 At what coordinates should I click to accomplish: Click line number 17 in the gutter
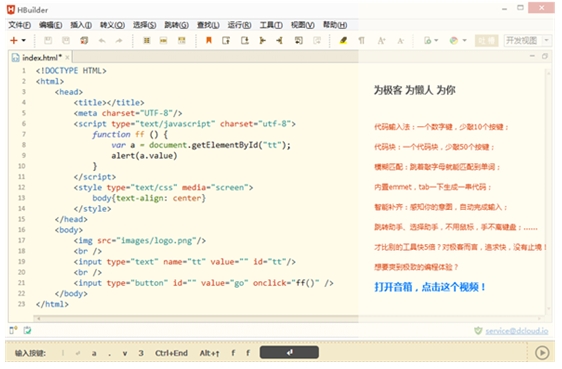[x=22, y=240]
